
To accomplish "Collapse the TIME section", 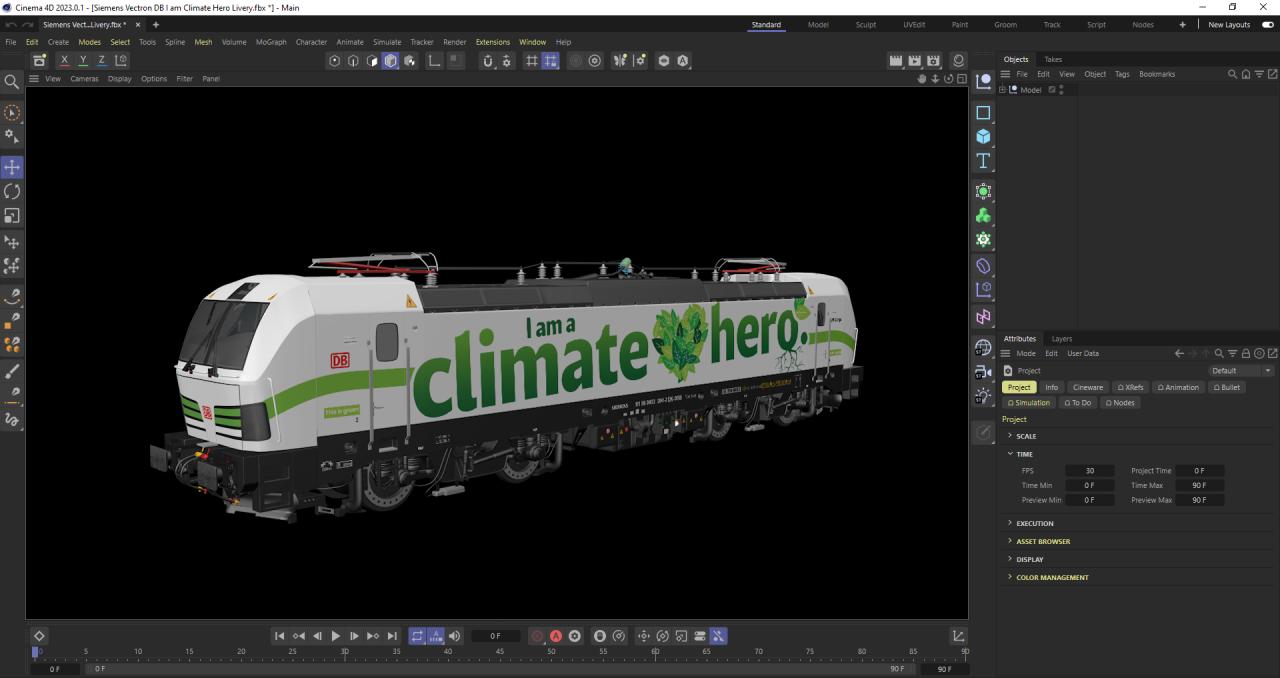I will click(x=1024, y=454).
